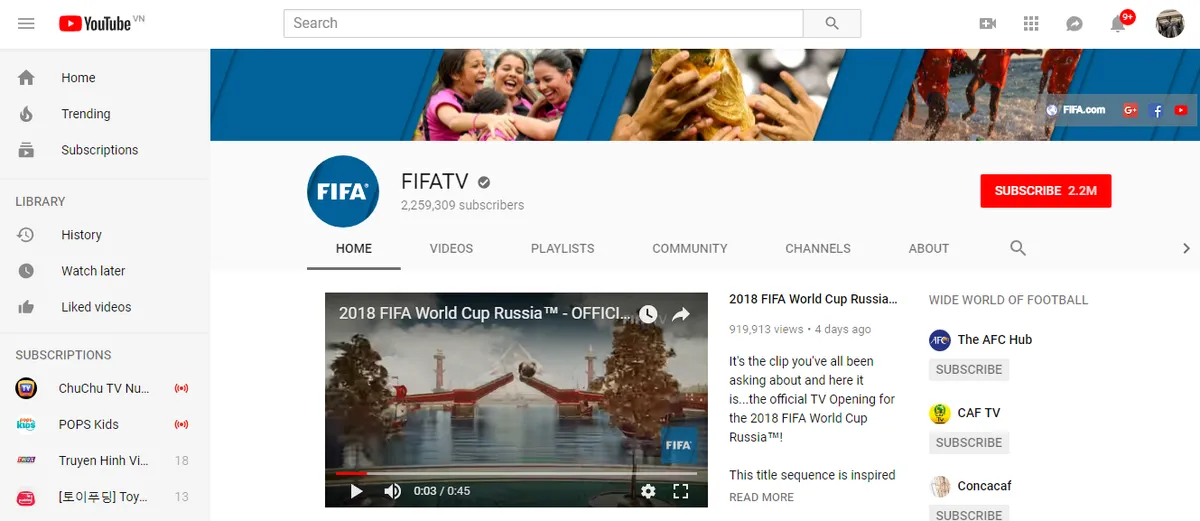Open Truyen Hinh Vi subscription
This screenshot has width=1200, height=521.
pos(104,460)
